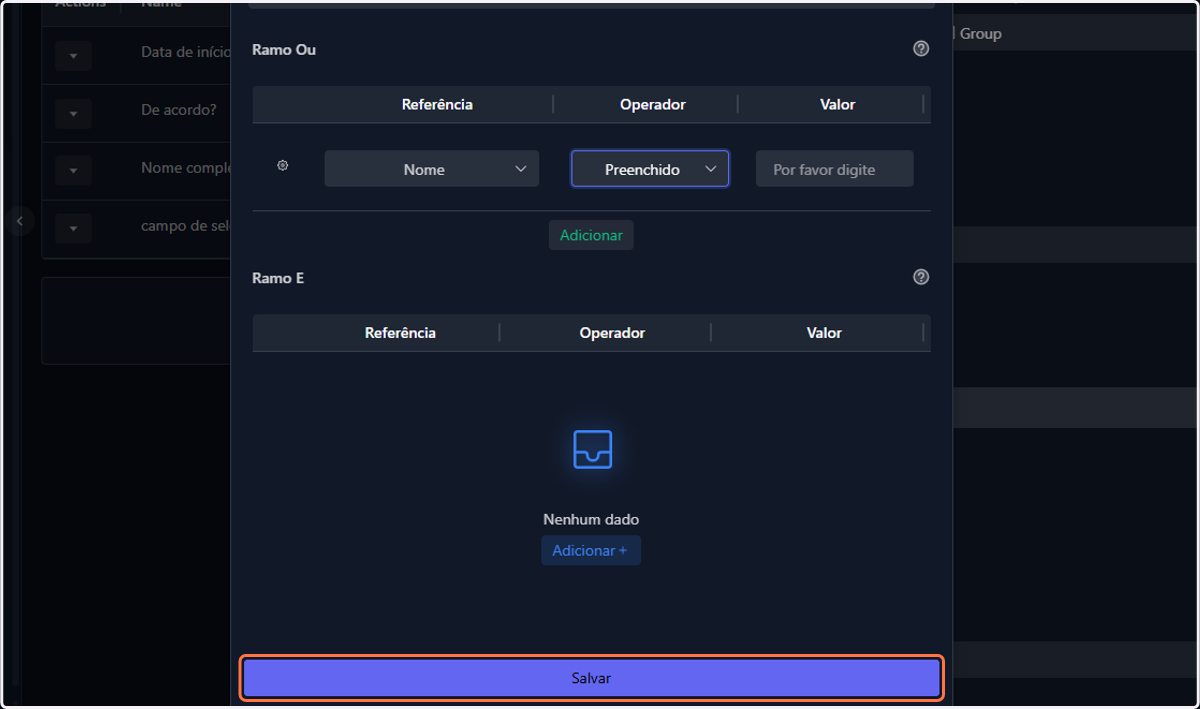
Task: Open help icon next to Ramo E
Action: coord(921,277)
